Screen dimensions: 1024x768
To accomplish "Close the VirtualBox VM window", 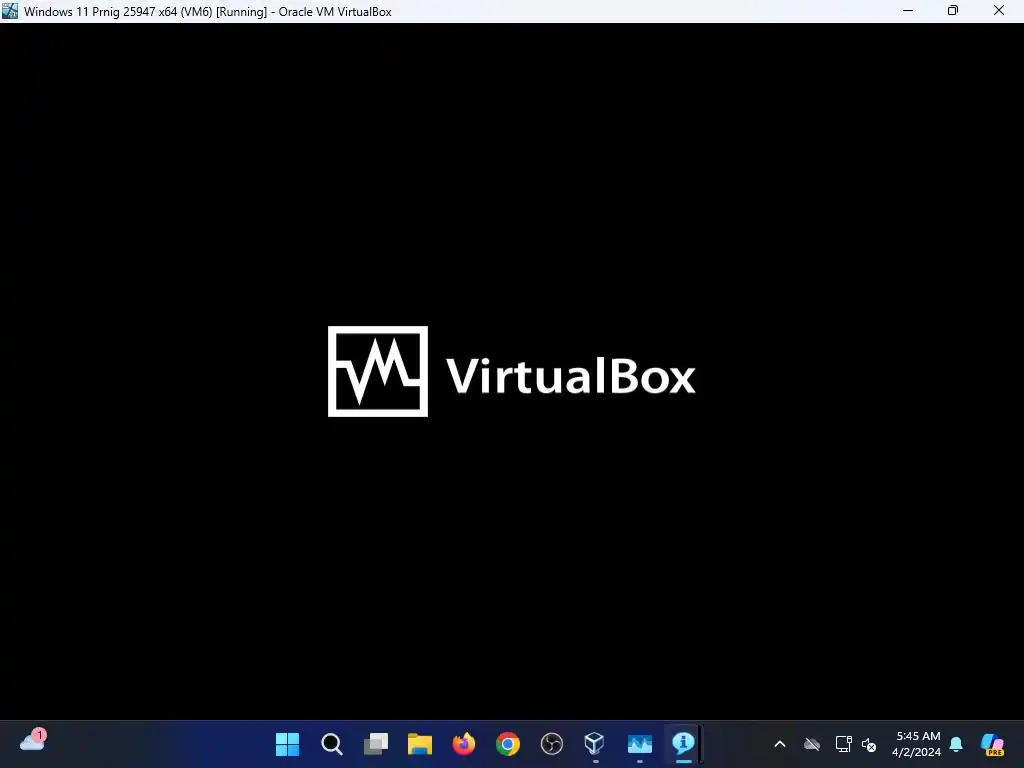I will pyautogui.click(x=999, y=11).
